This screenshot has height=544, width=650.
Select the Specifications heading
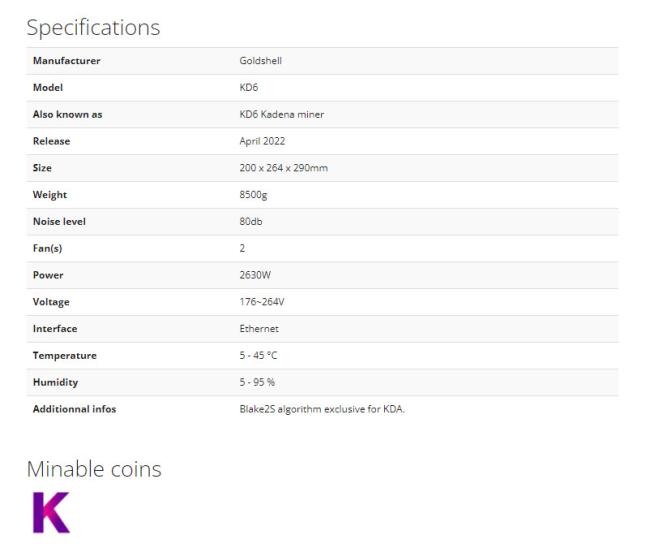point(93,28)
